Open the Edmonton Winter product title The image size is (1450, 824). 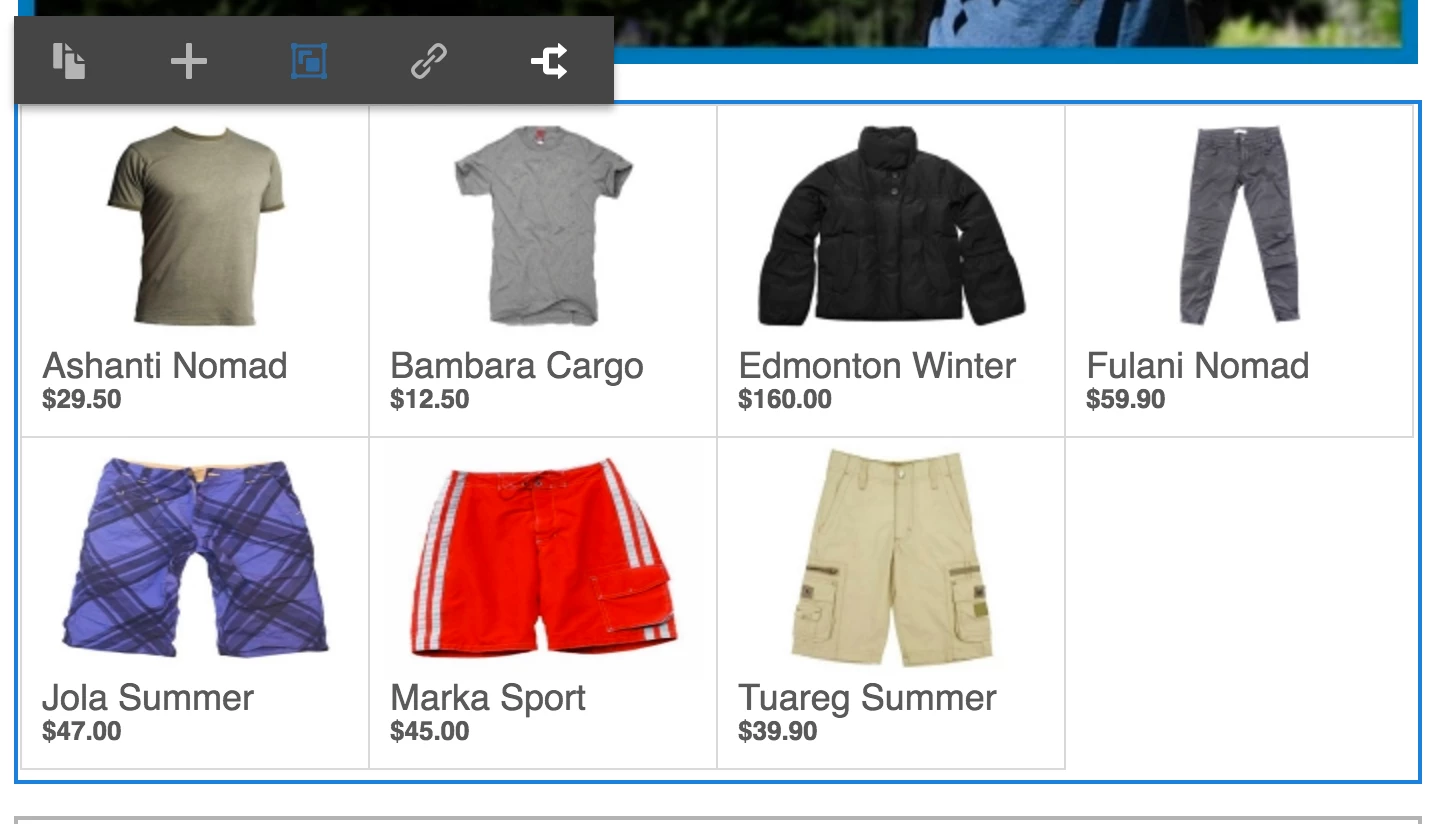click(877, 365)
